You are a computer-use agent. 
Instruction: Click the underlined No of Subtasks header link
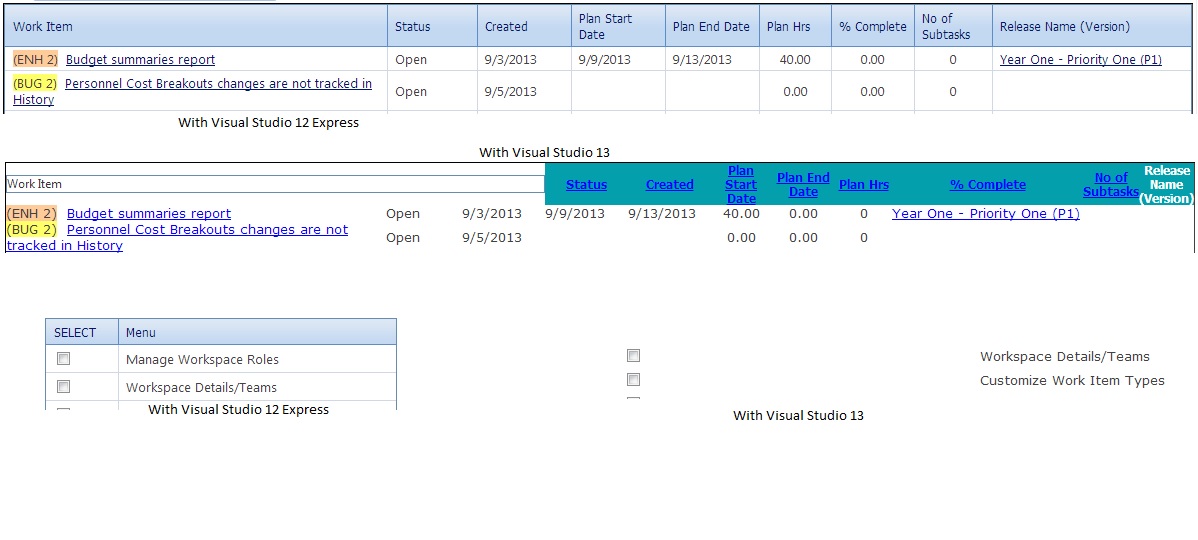(1111, 185)
